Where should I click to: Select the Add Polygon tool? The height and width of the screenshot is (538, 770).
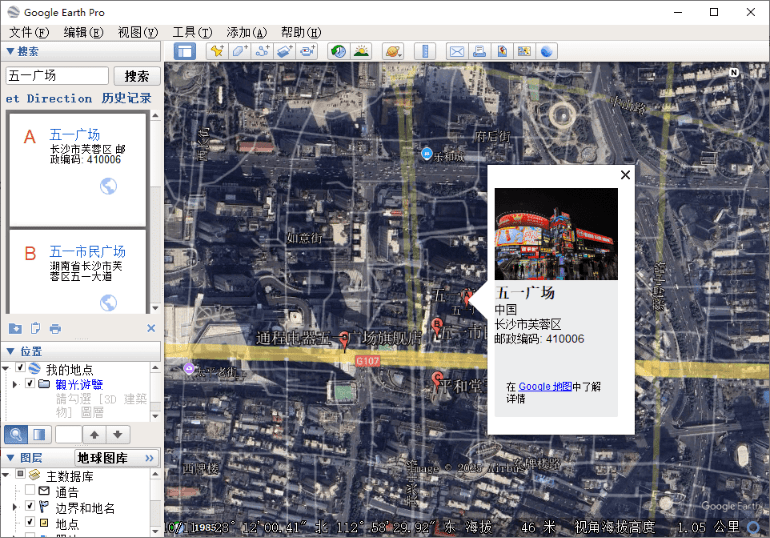(239, 51)
